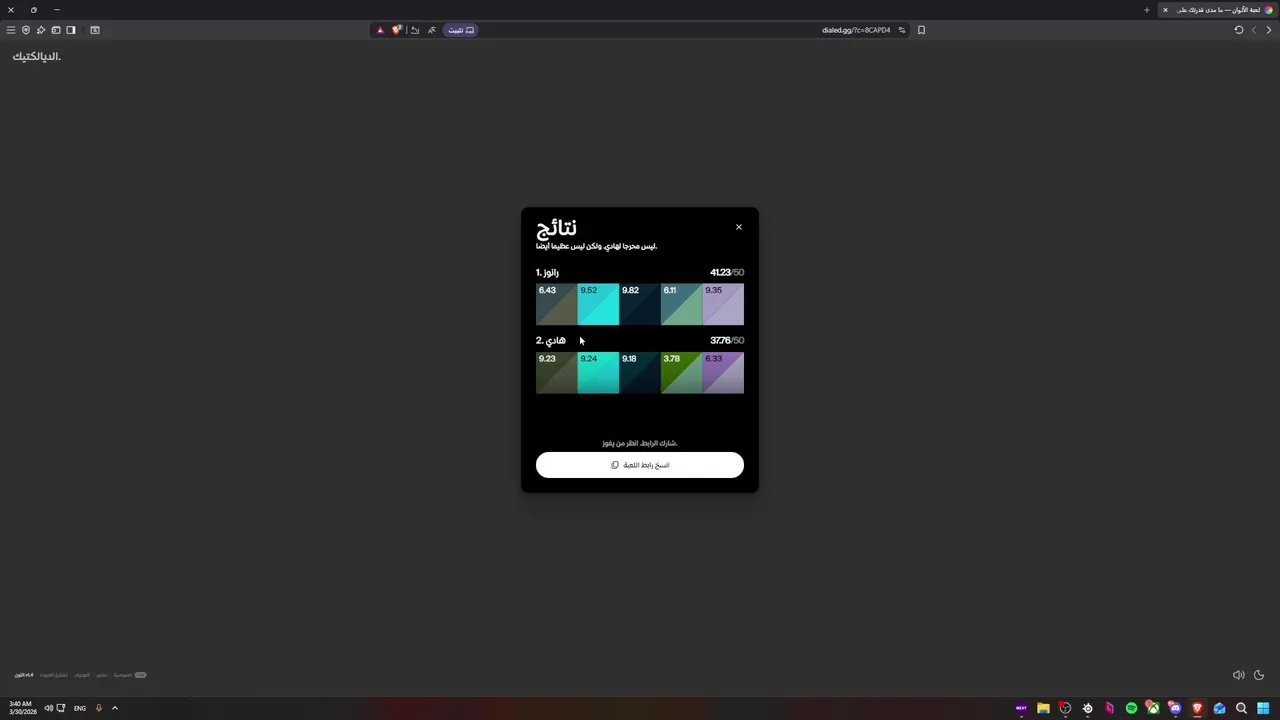Image resolution: width=1280 pixels, height=720 pixels.
Task: Open File Explorer from taskbar
Action: [x=1043, y=708]
